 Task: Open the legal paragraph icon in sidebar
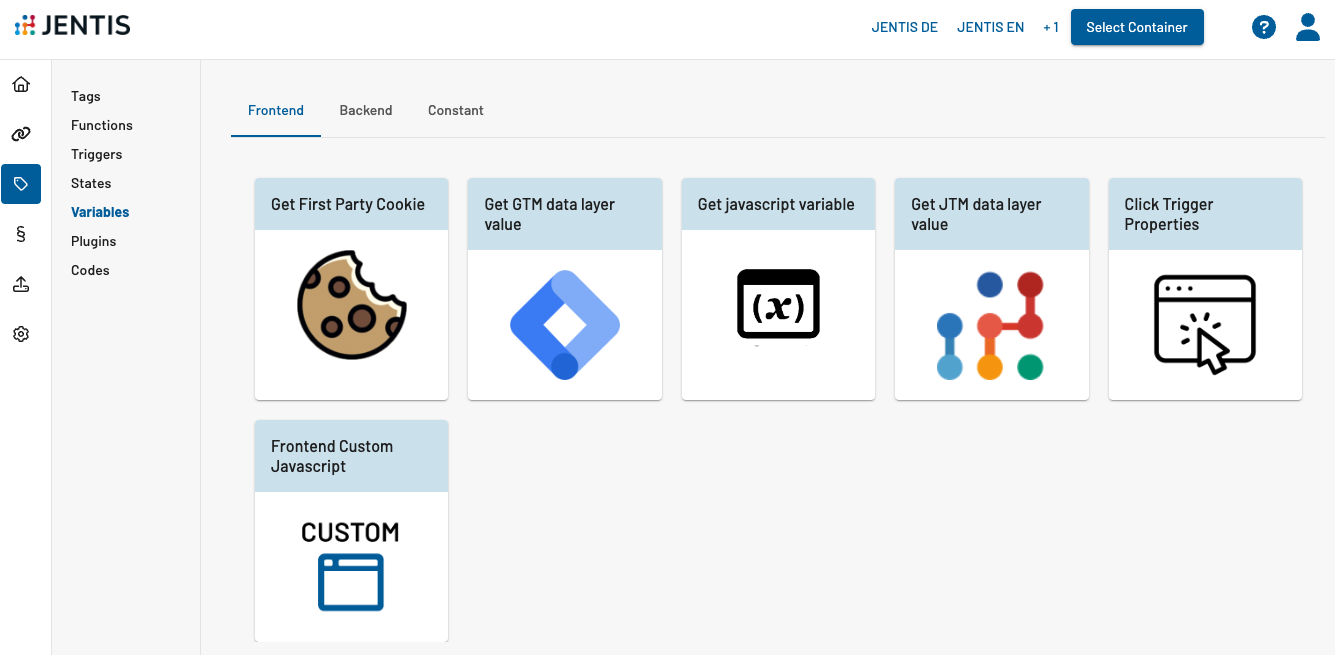pos(21,234)
